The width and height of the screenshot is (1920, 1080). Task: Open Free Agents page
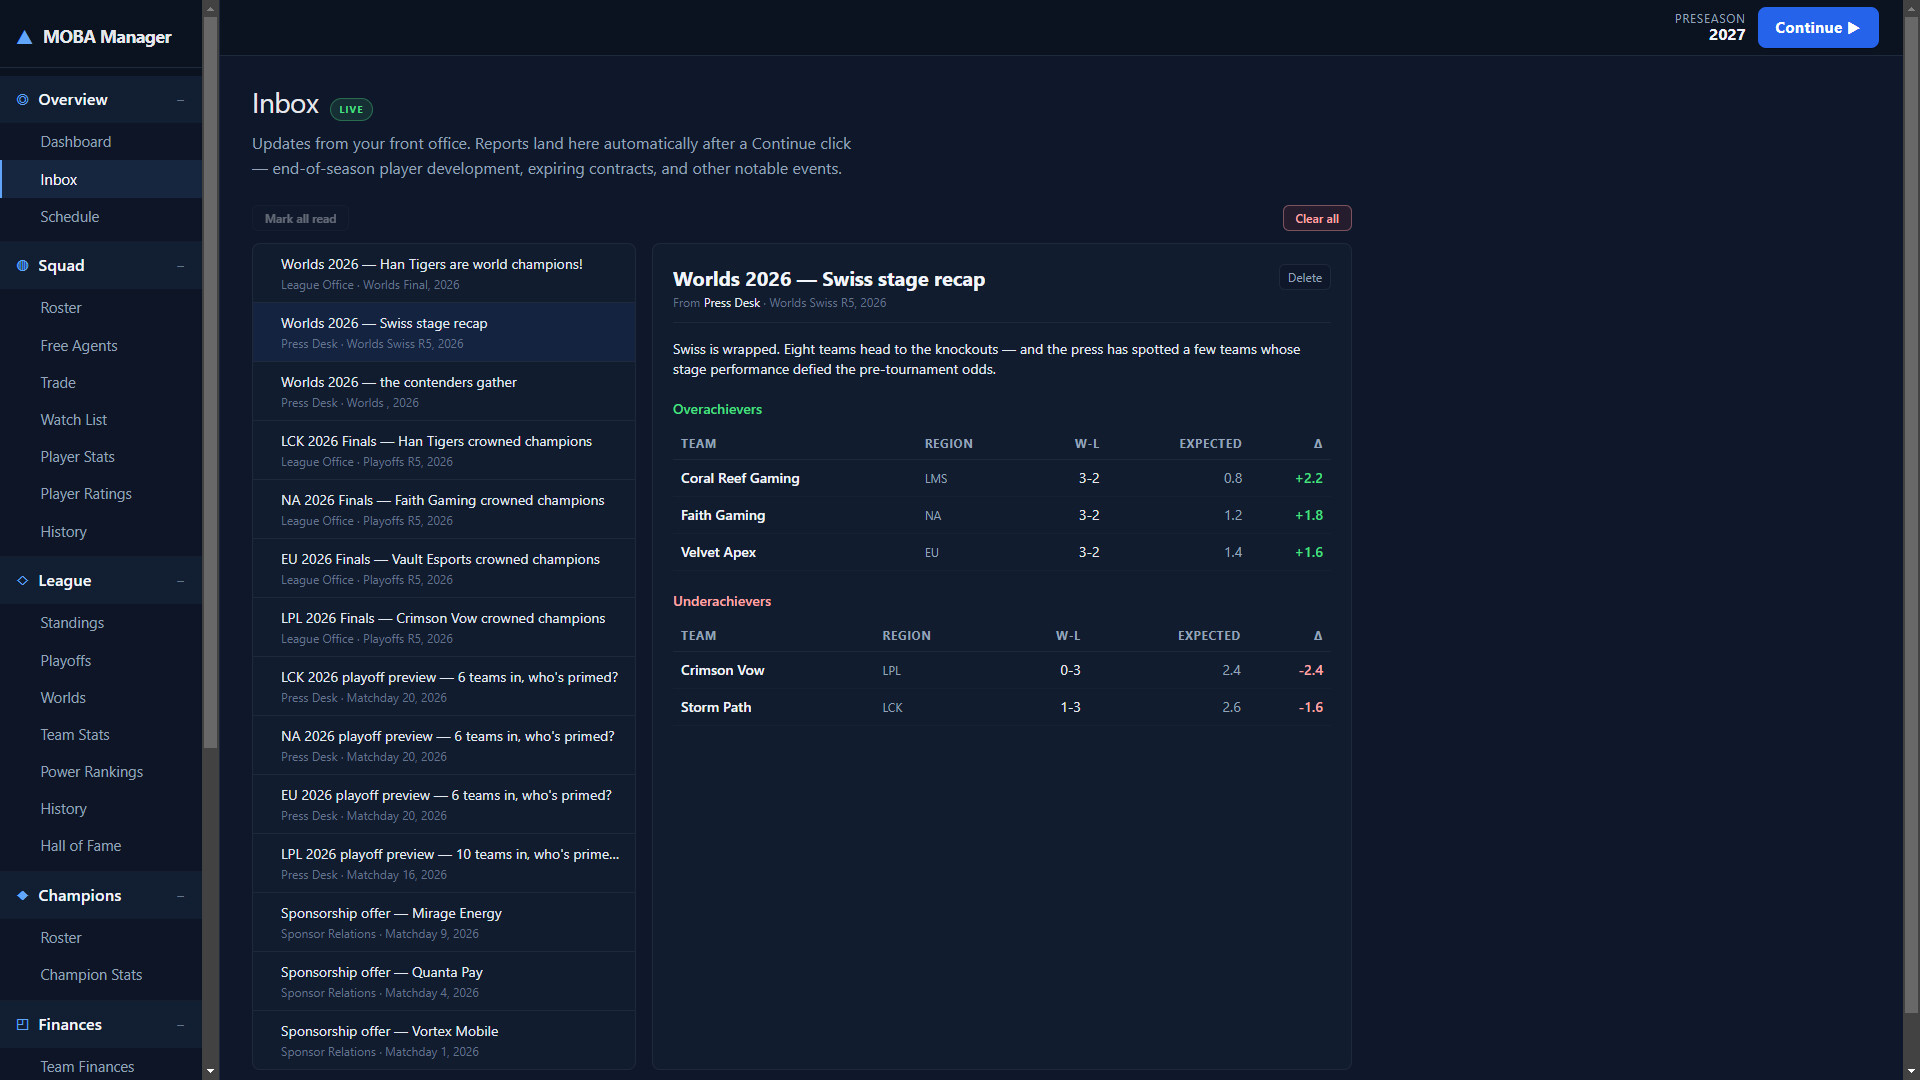(x=101, y=346)
